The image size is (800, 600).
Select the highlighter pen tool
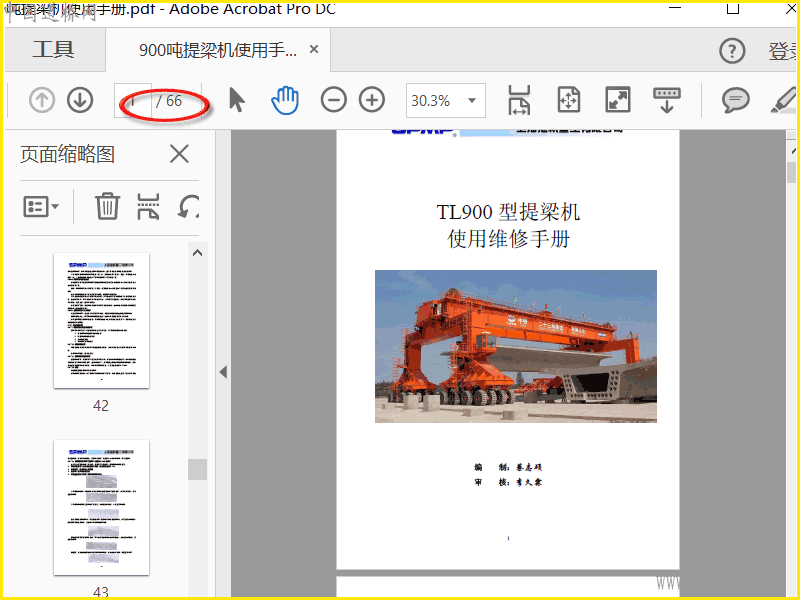click(784, 100)
